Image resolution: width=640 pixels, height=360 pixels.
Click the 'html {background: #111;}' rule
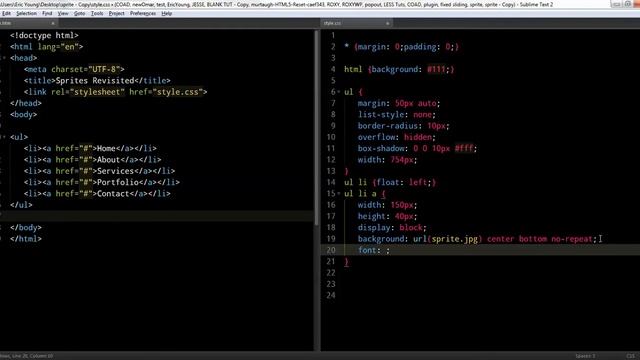(399, 69)
